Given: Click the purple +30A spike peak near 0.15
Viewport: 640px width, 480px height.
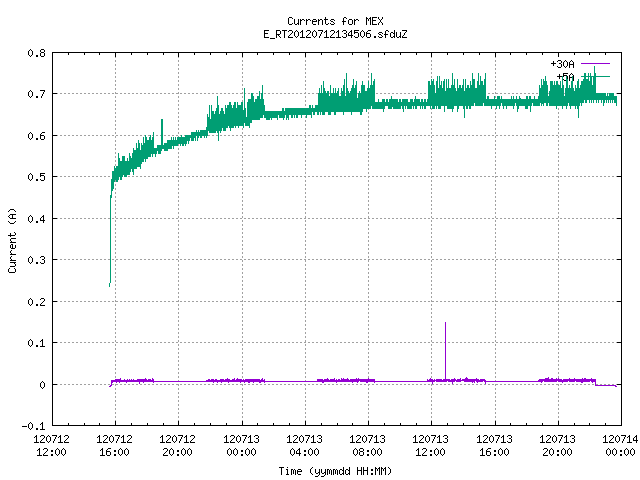Looking at the screenshot, I should [445, 323].
